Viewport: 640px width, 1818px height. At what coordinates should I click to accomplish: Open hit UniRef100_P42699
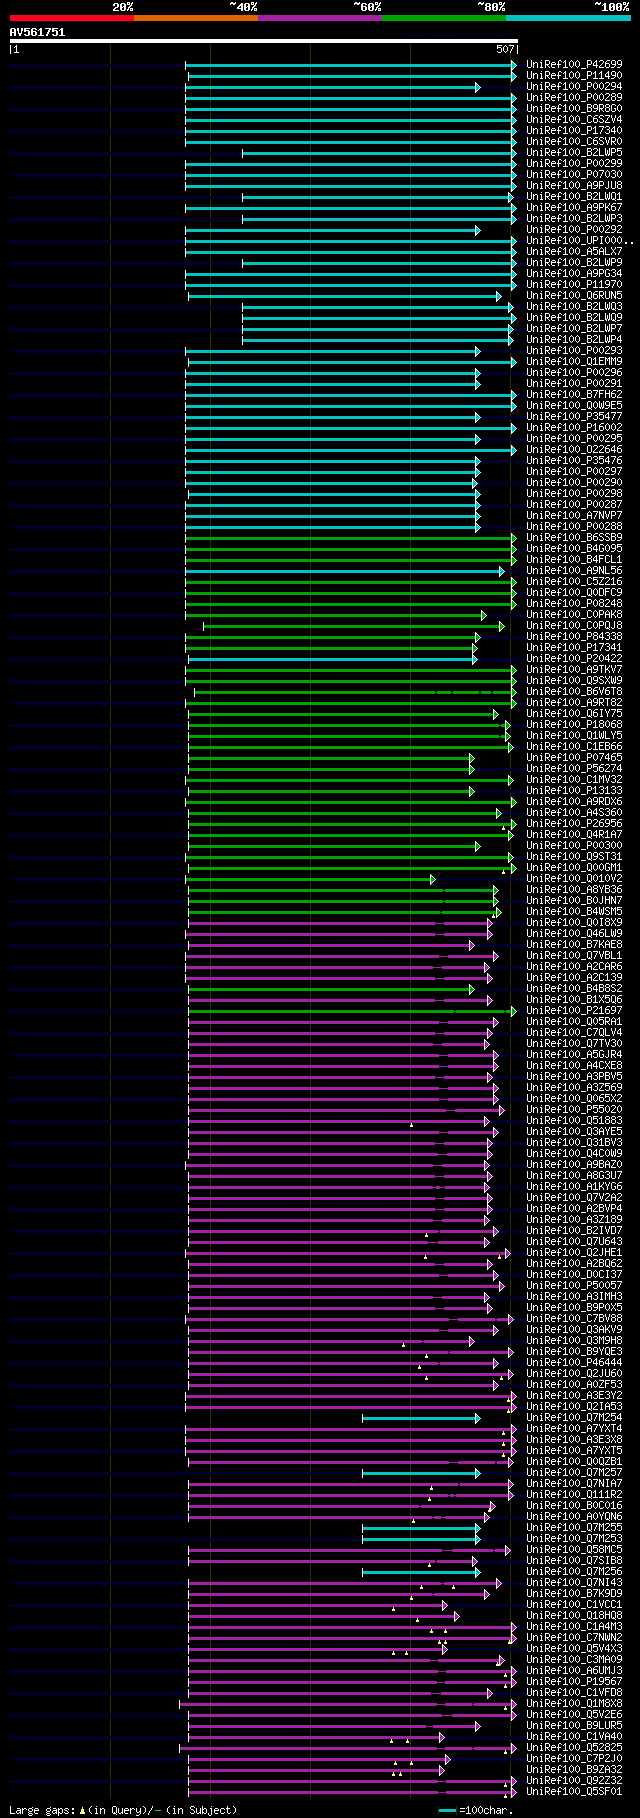[574, 64]
